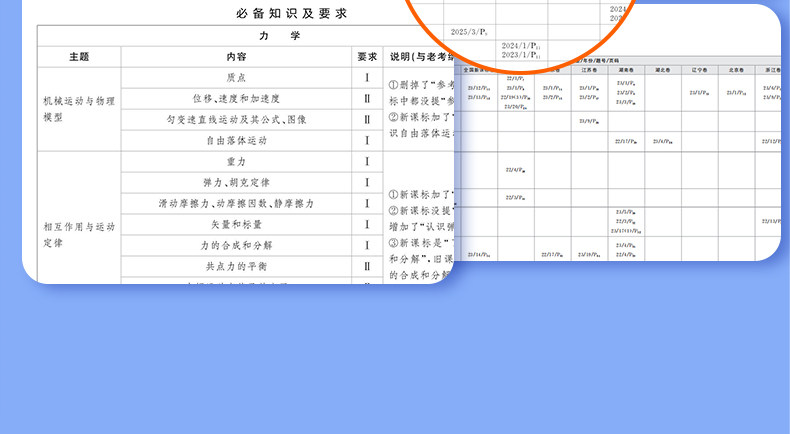Click requirement level Ⅱ of 匀变速直线运动 row

[367, 119]
